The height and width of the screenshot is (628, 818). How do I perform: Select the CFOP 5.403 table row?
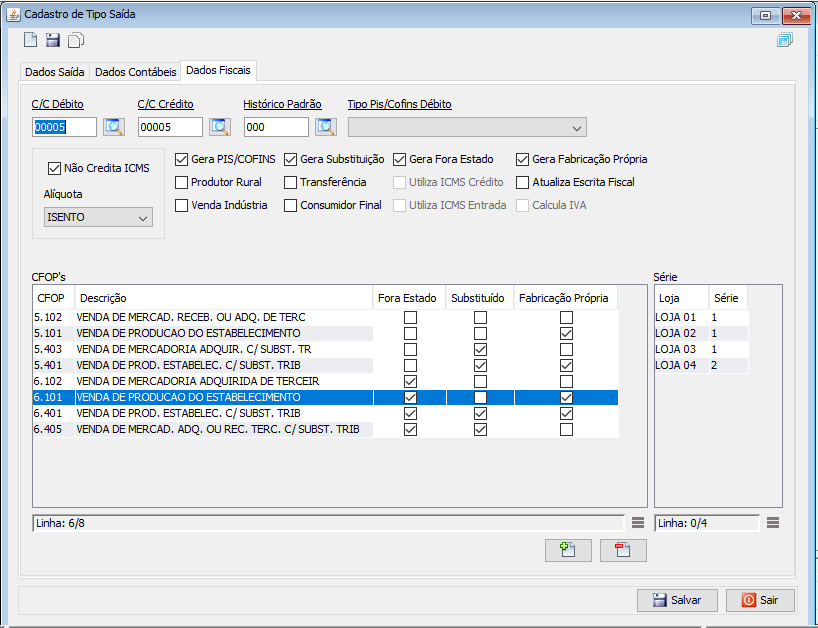click(200, 349)
